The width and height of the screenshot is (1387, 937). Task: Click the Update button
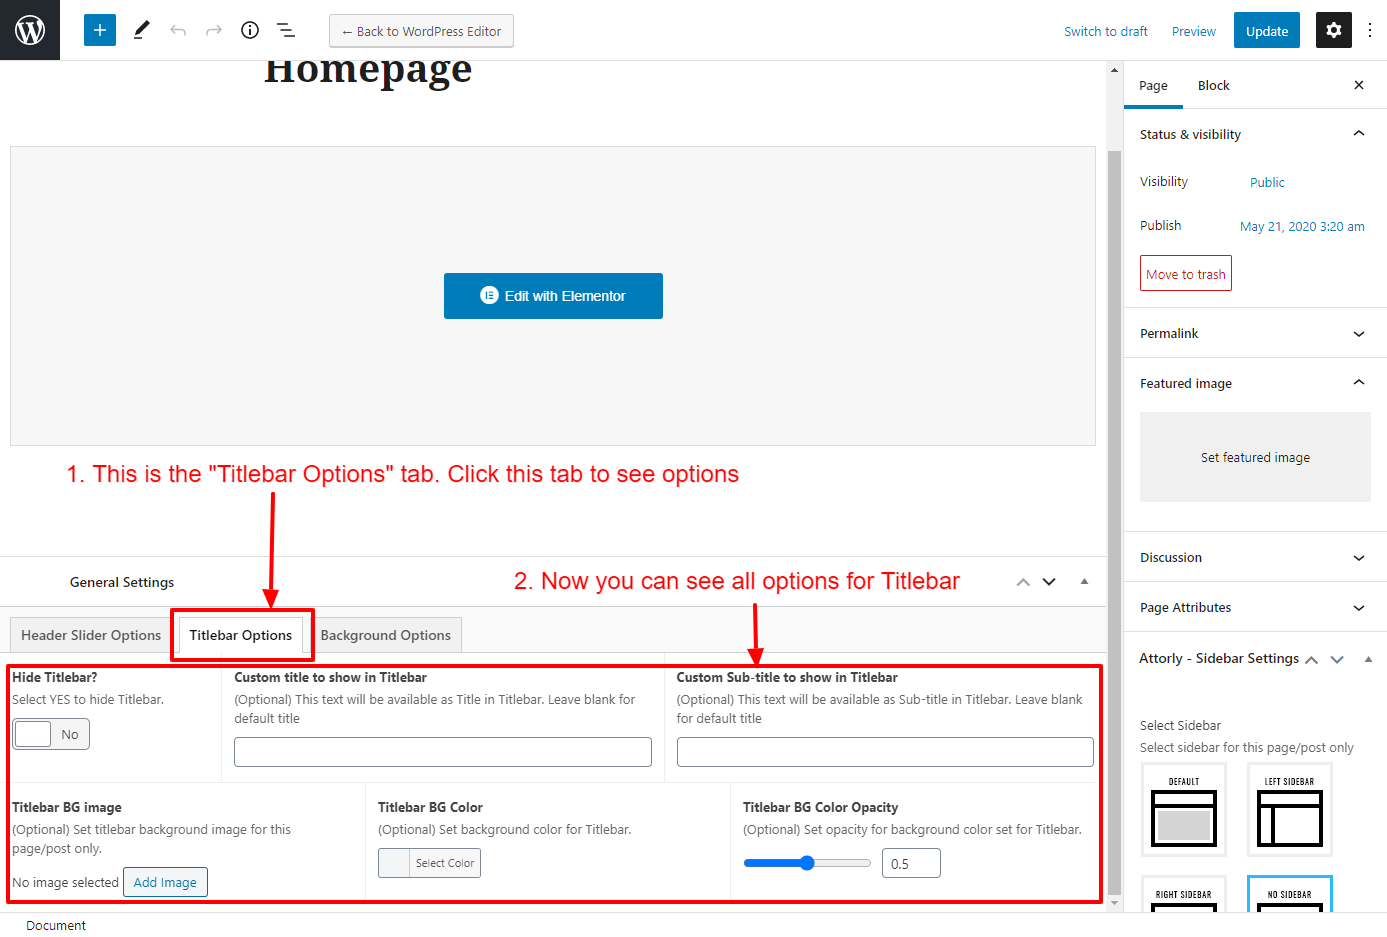1266,31
